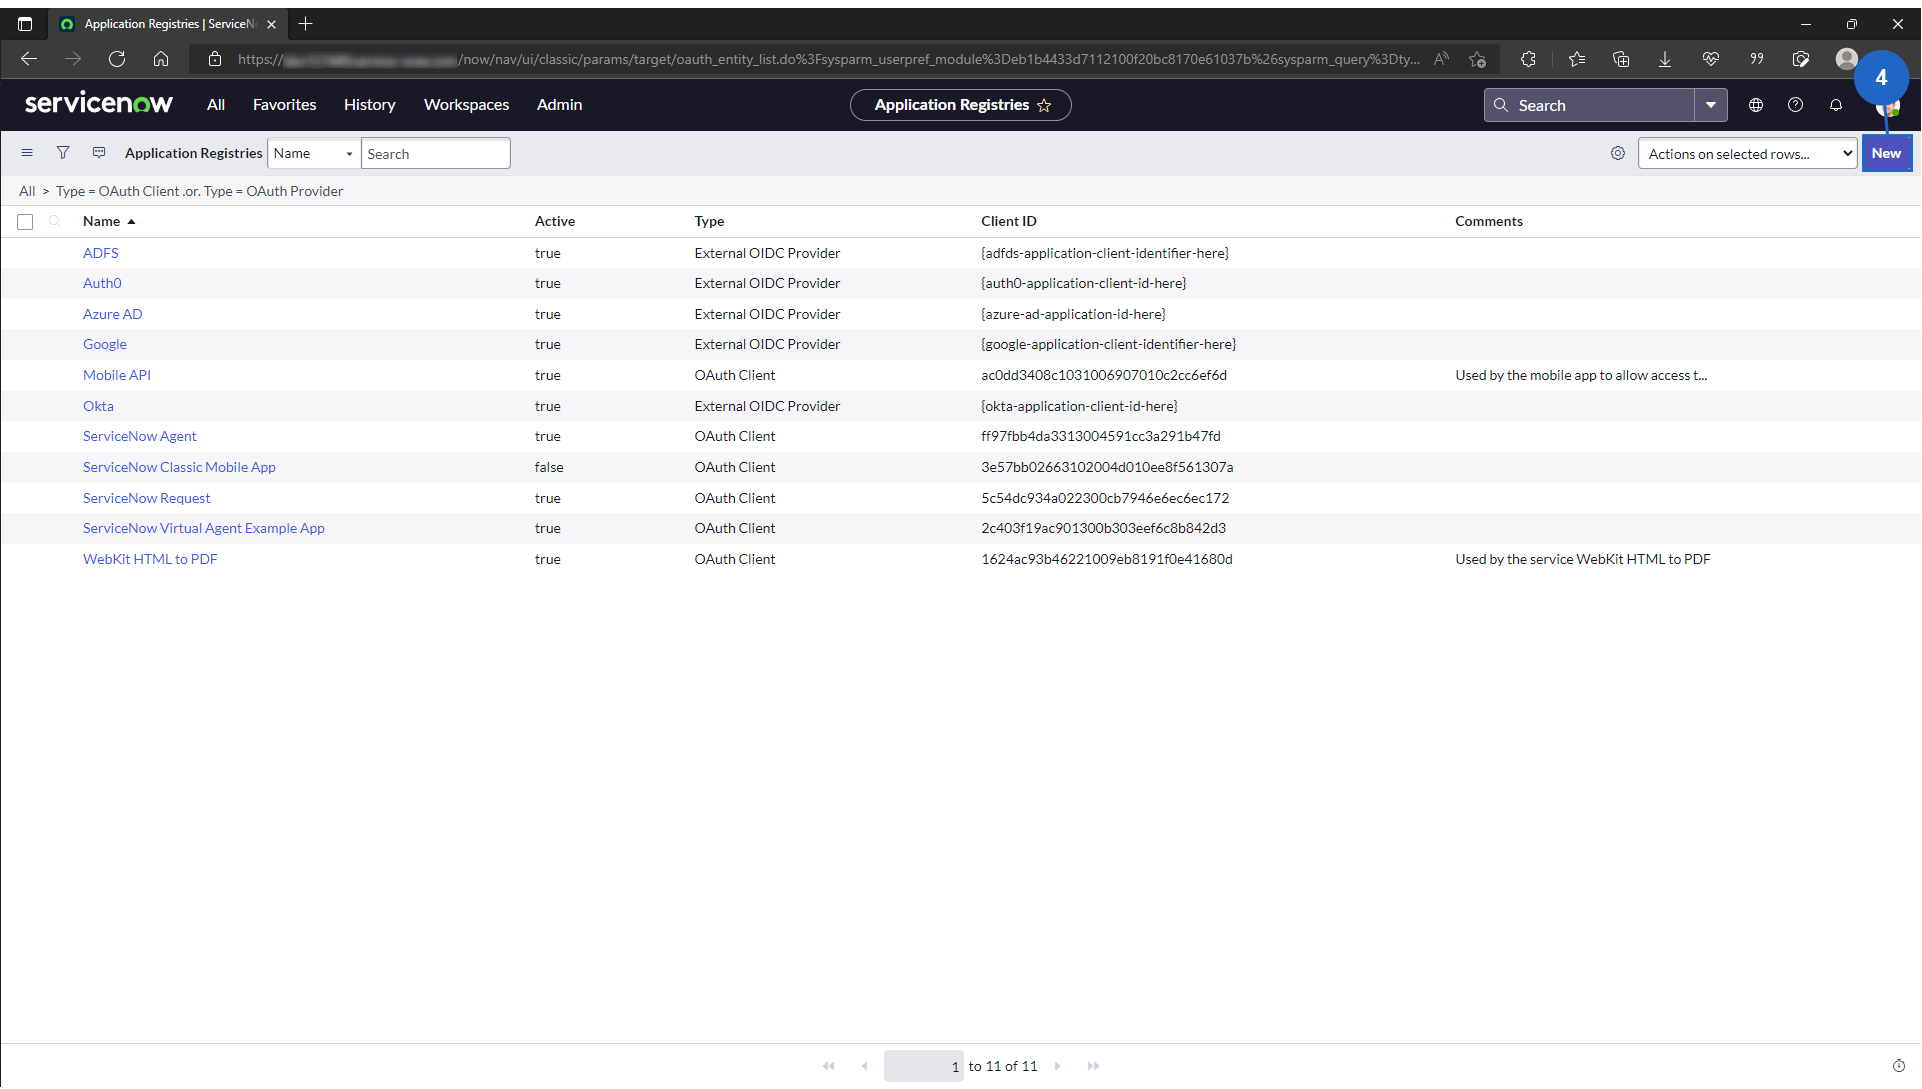Favorite Application Registries with star icon

pyautogui.click(x=1044, y=105)
